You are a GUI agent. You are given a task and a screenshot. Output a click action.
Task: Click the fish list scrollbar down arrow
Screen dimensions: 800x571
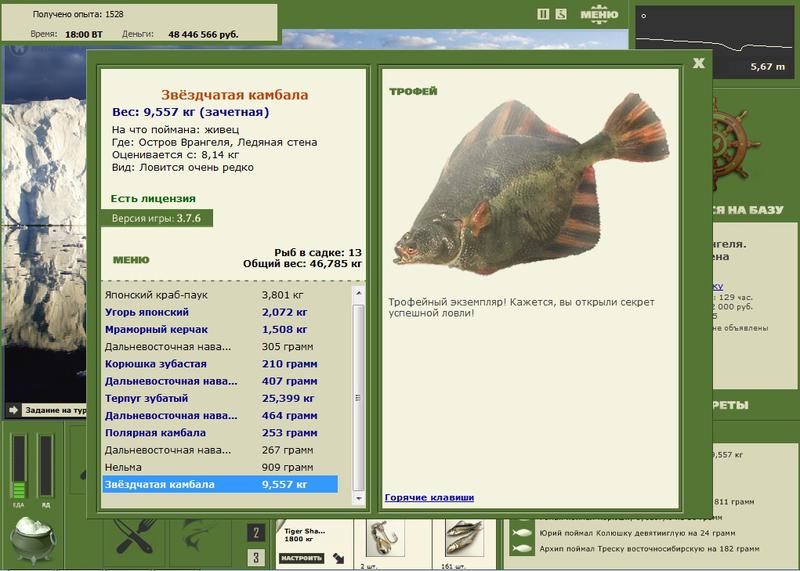coord(359,498)
